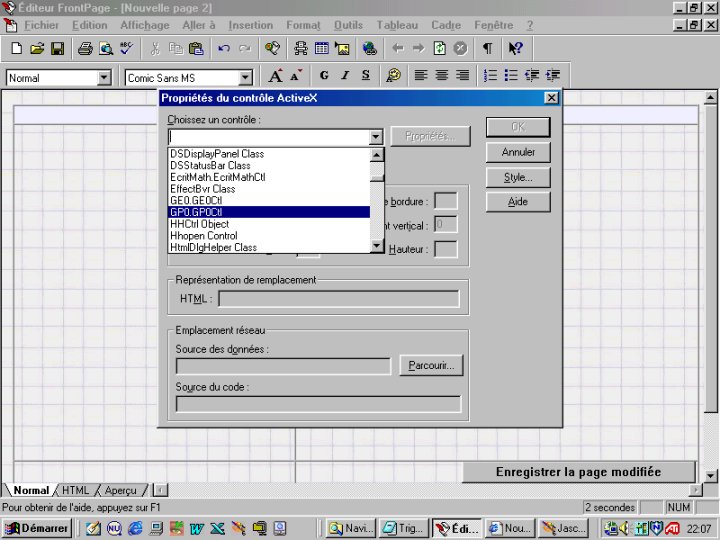The height and width of the screenshot is (540, 720).
Task: Click the Démarrer start button
Action: pyautogui.click(x=37, y=529)
